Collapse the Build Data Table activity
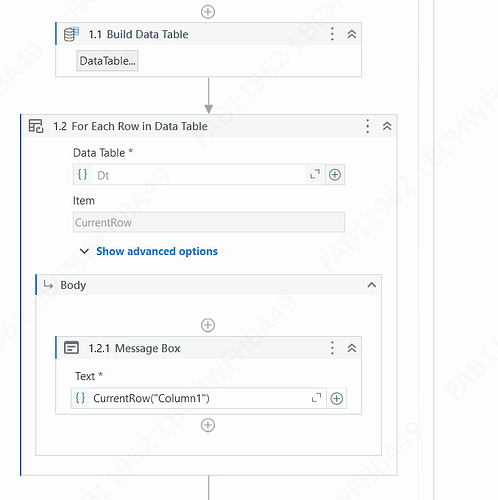Viewport: 498px width, 500px height. coord(352,34)
